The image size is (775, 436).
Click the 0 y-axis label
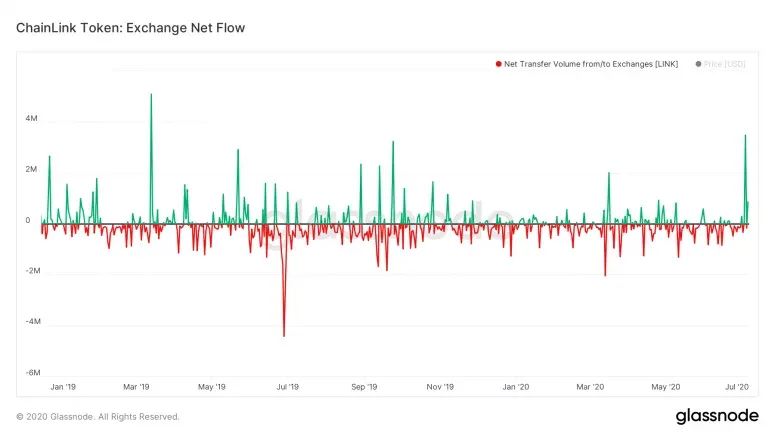tap(28, 220)
